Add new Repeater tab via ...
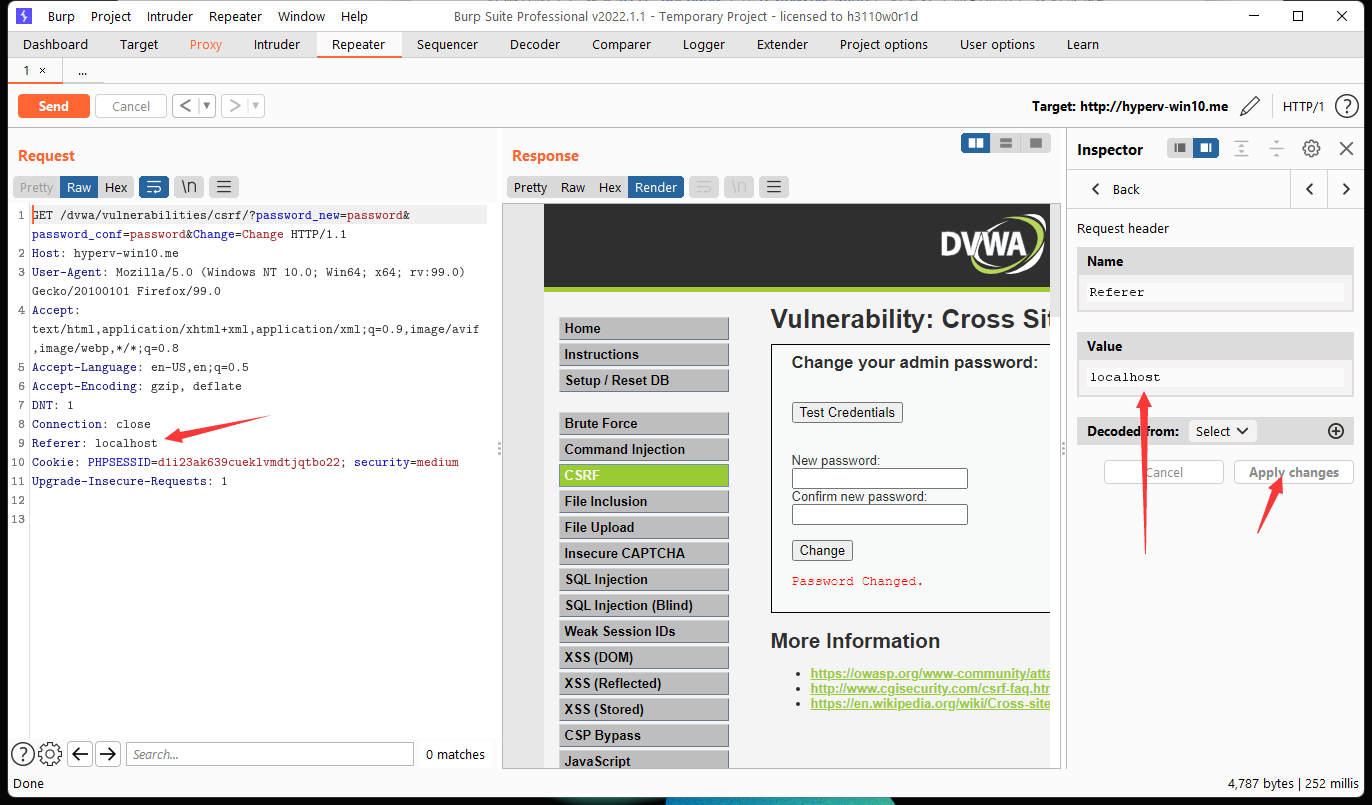Image resolution: width=1372 pixels, height=805 pixels. (82, 71)
